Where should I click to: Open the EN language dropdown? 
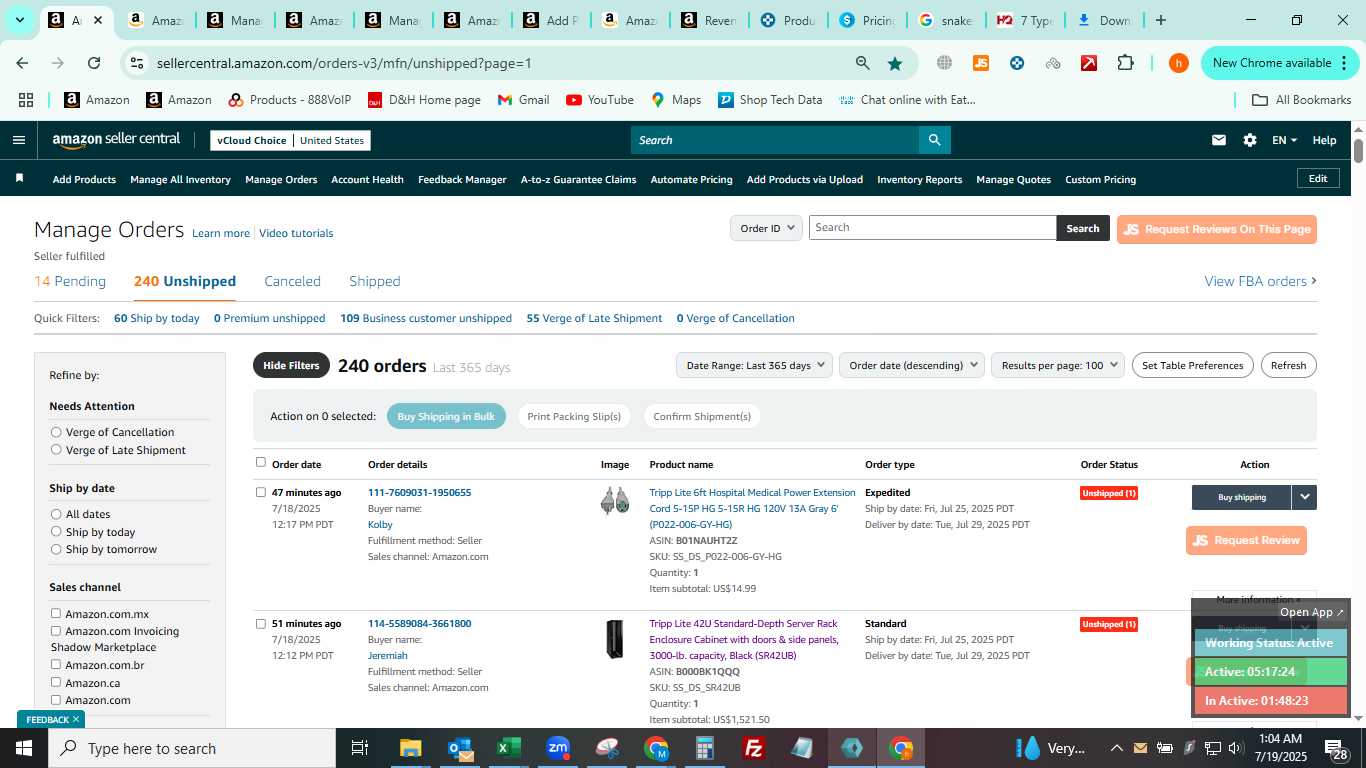[x=1284, y=140]
